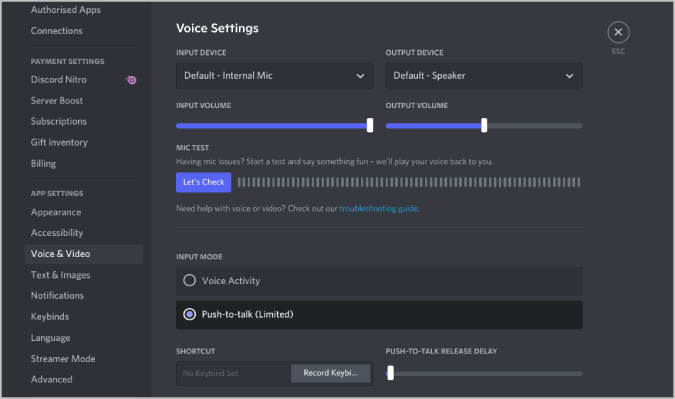Click the Let's Check mic test button
The image size is (675, 399).
point(204,182)
